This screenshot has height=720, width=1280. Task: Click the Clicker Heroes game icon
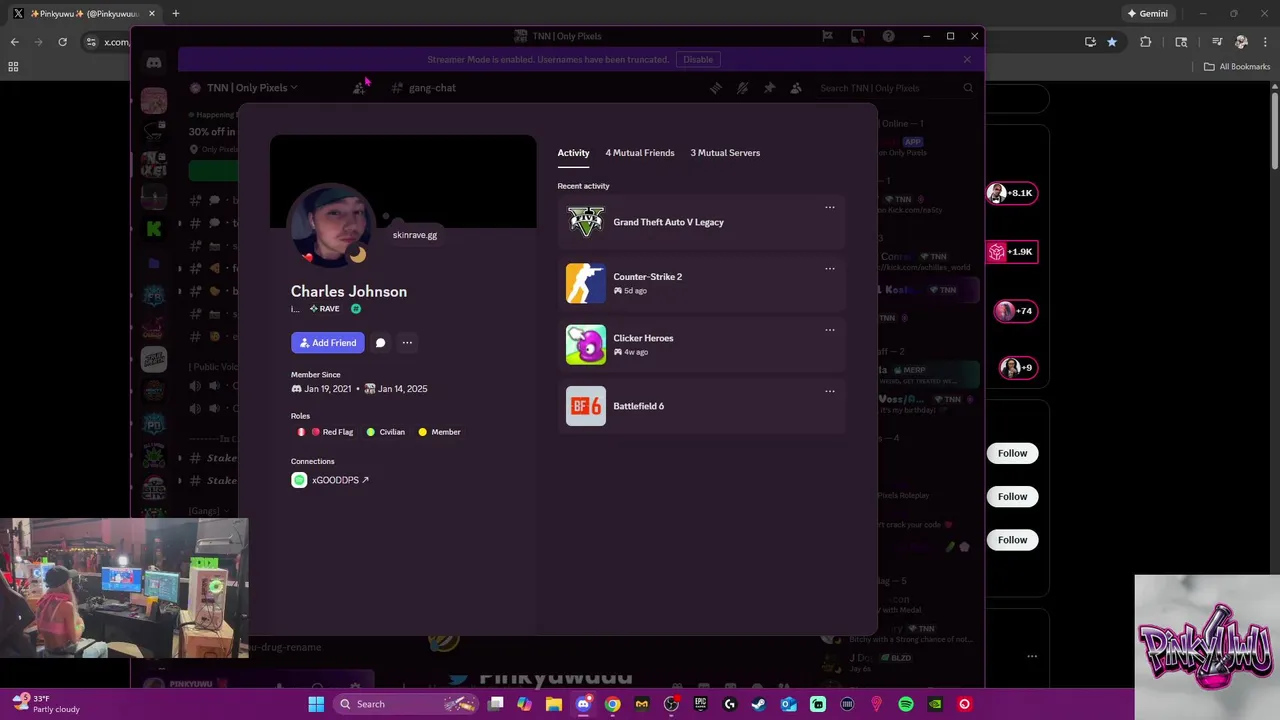pos(586,345)
